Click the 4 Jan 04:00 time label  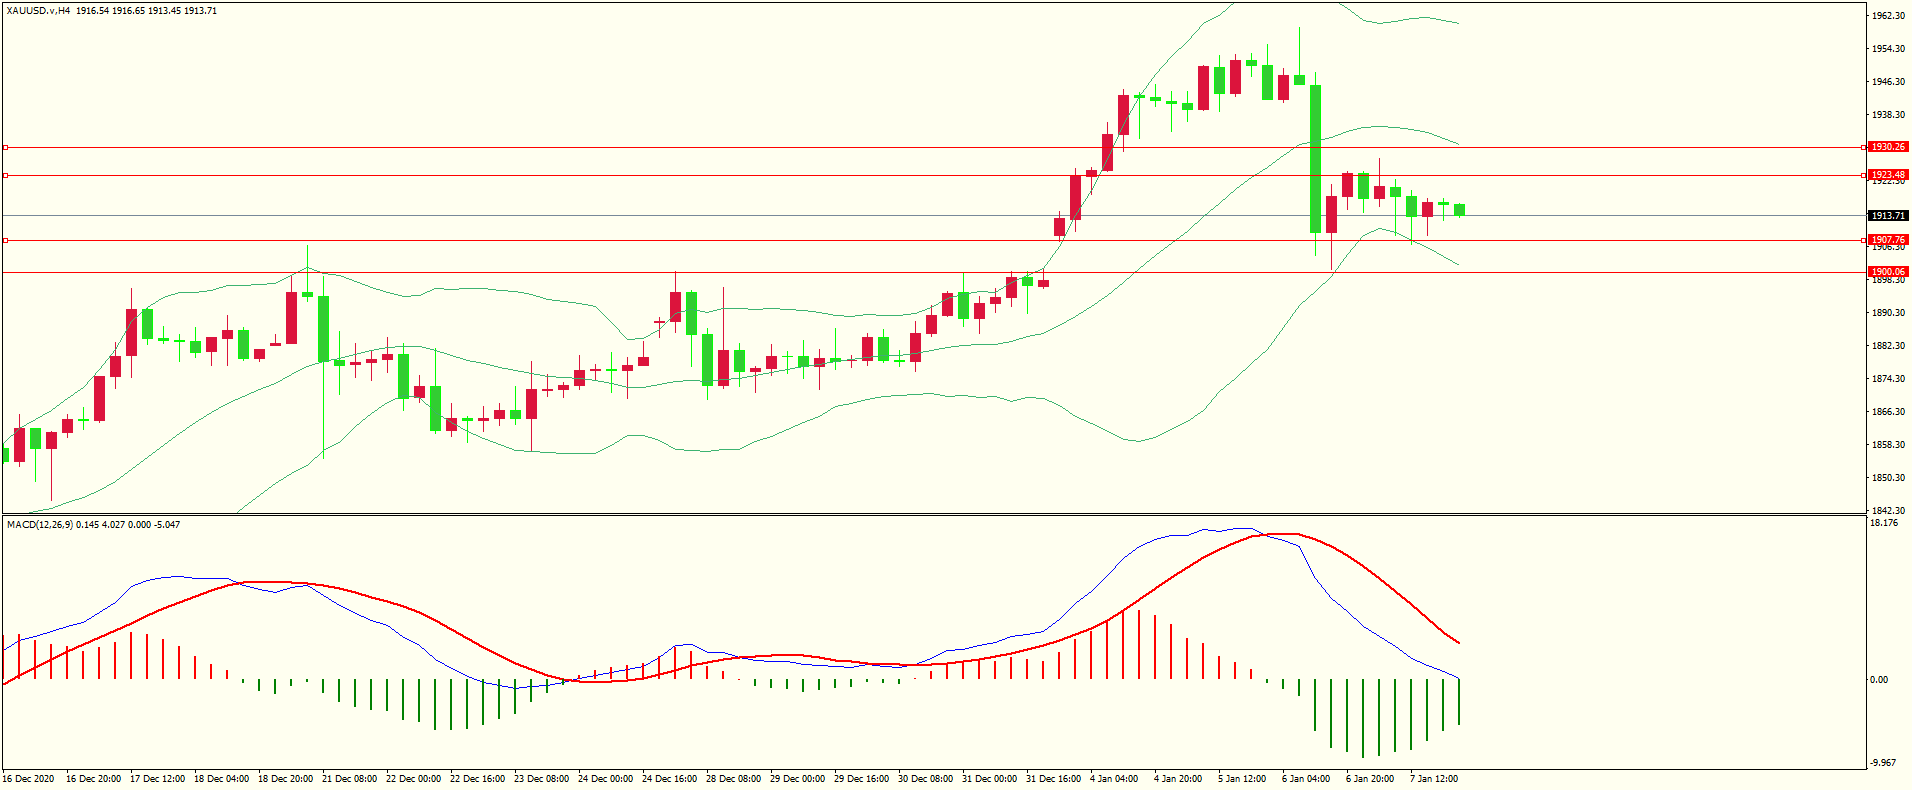1113,779
